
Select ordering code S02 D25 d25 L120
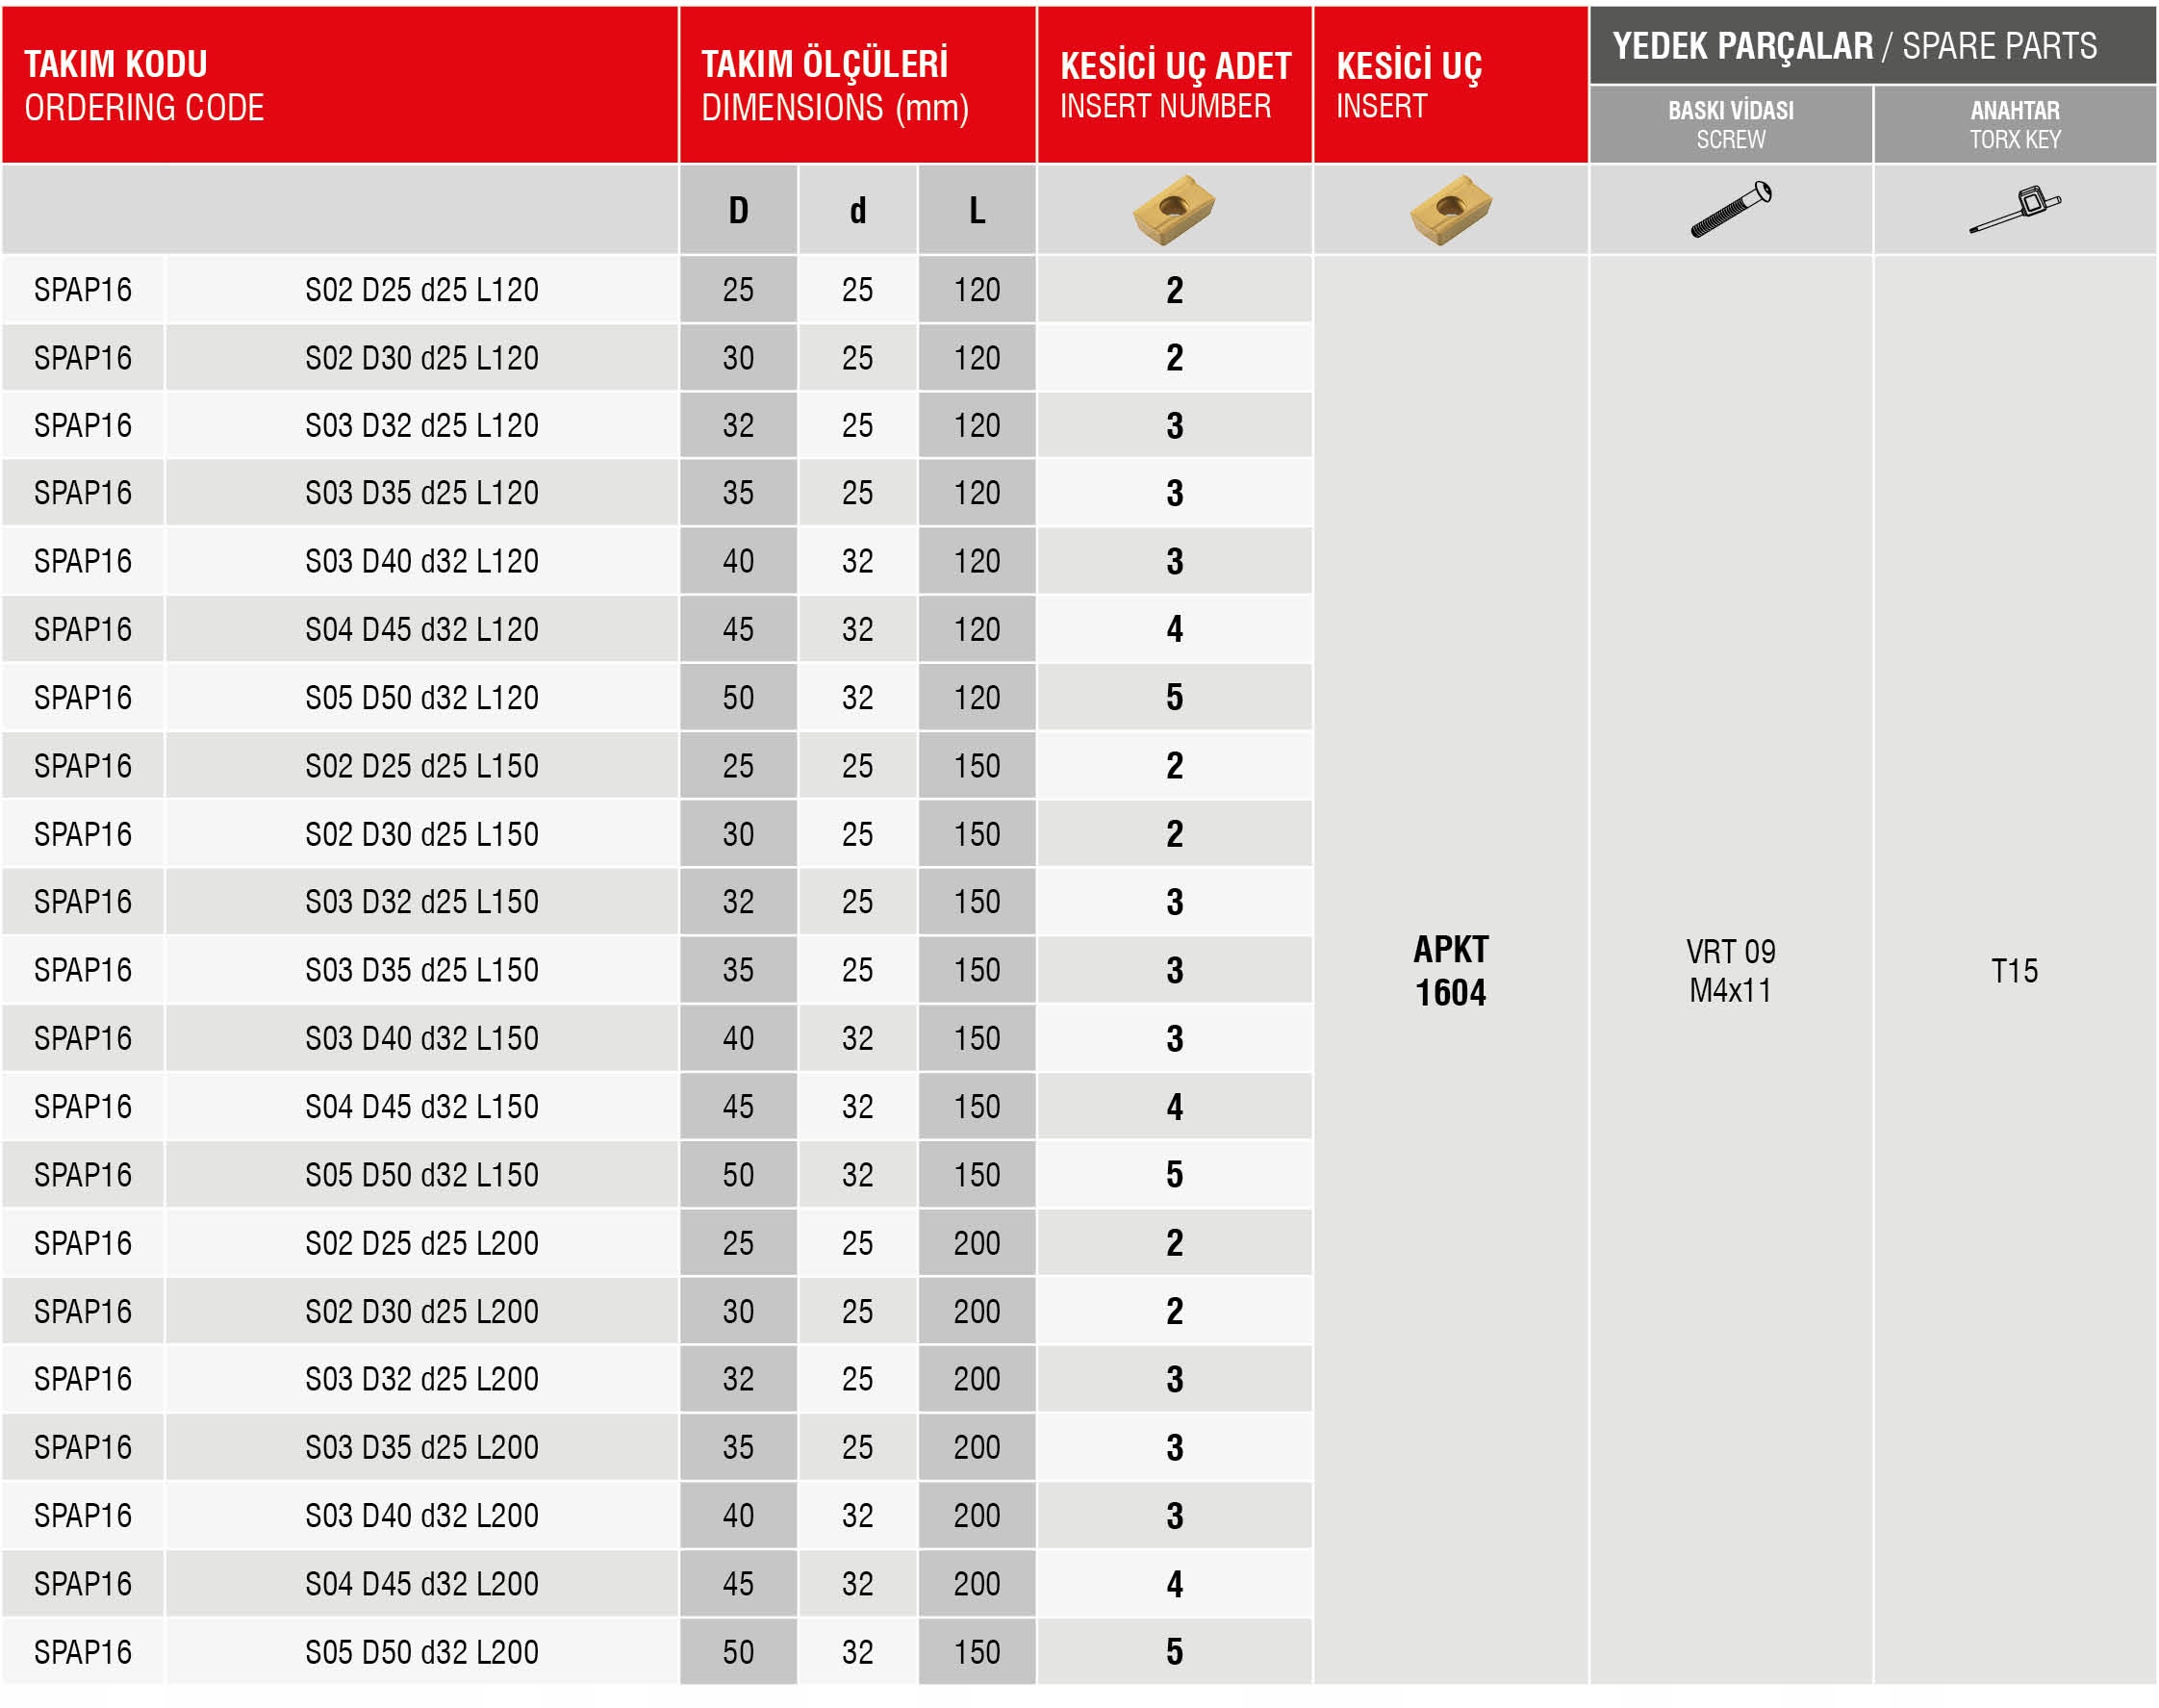[421, 290]
